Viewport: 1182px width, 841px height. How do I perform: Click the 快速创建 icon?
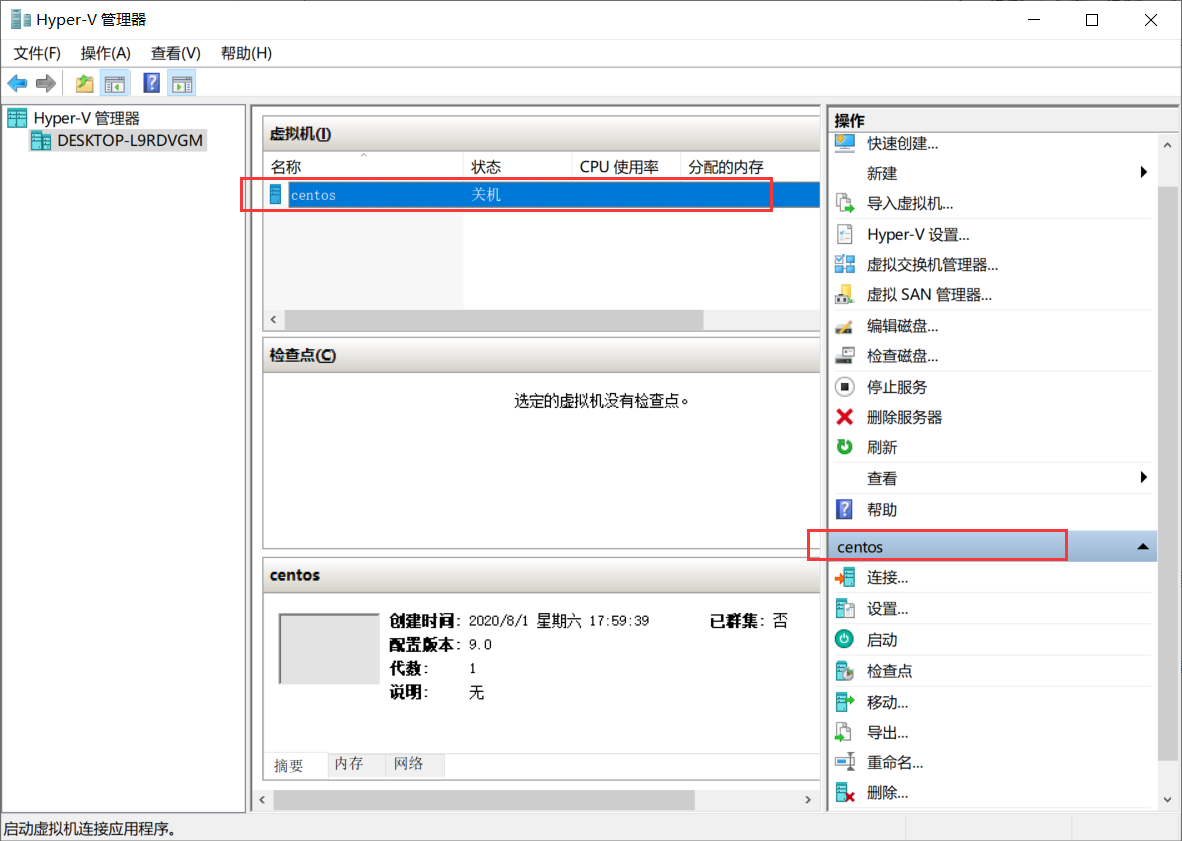(x=844, y=143)
